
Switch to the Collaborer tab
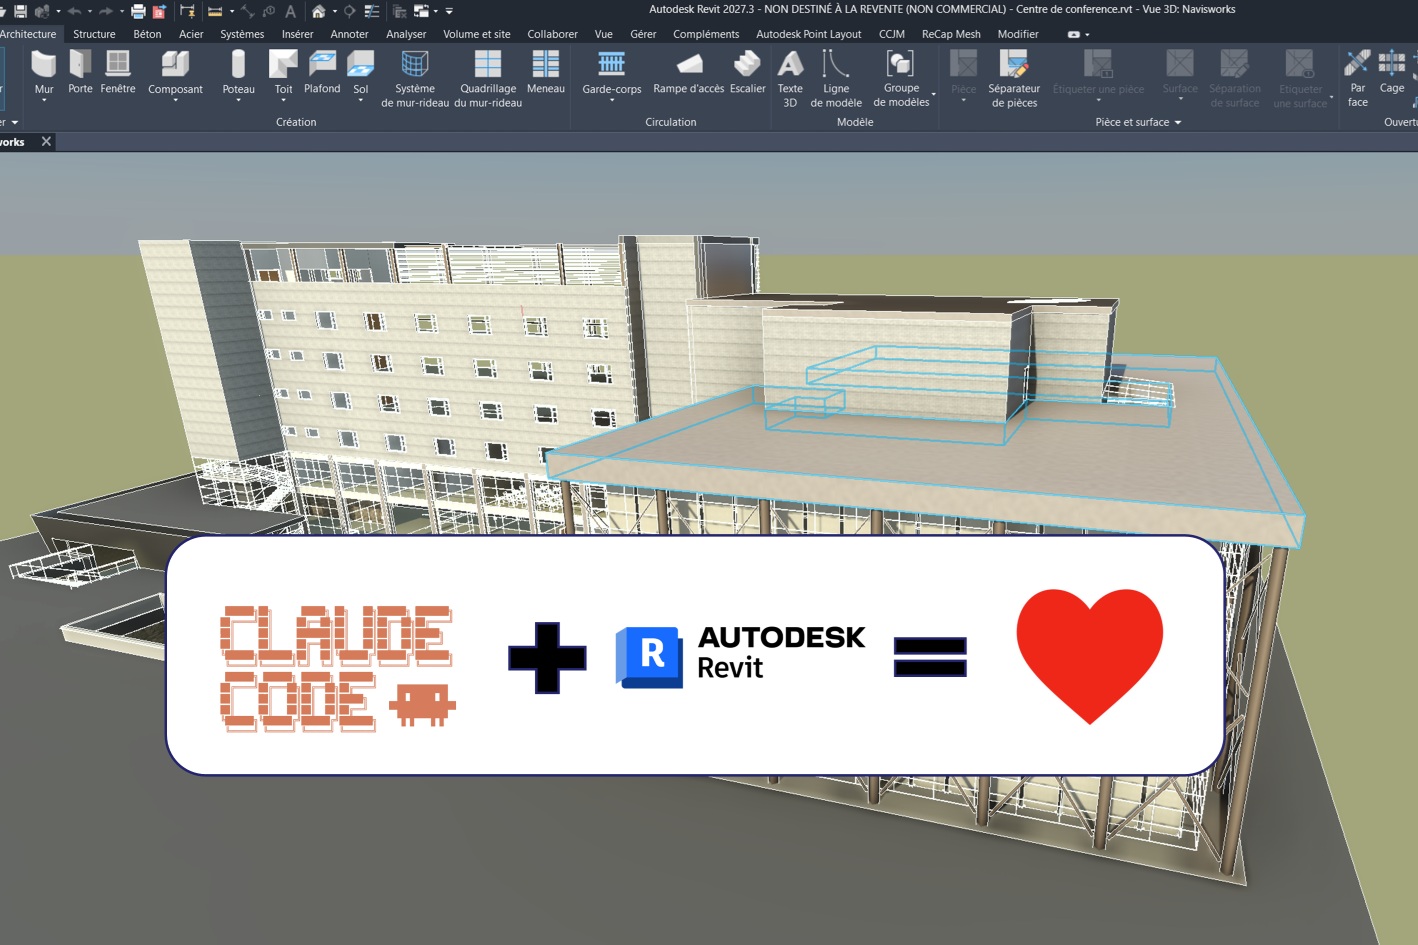552,34
